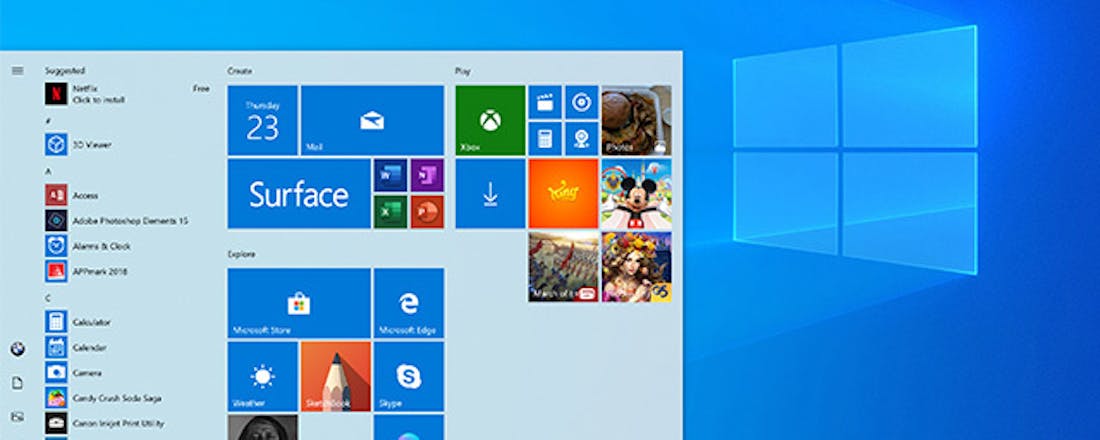Open the Groove Music disc tile

tap(582, 102)
